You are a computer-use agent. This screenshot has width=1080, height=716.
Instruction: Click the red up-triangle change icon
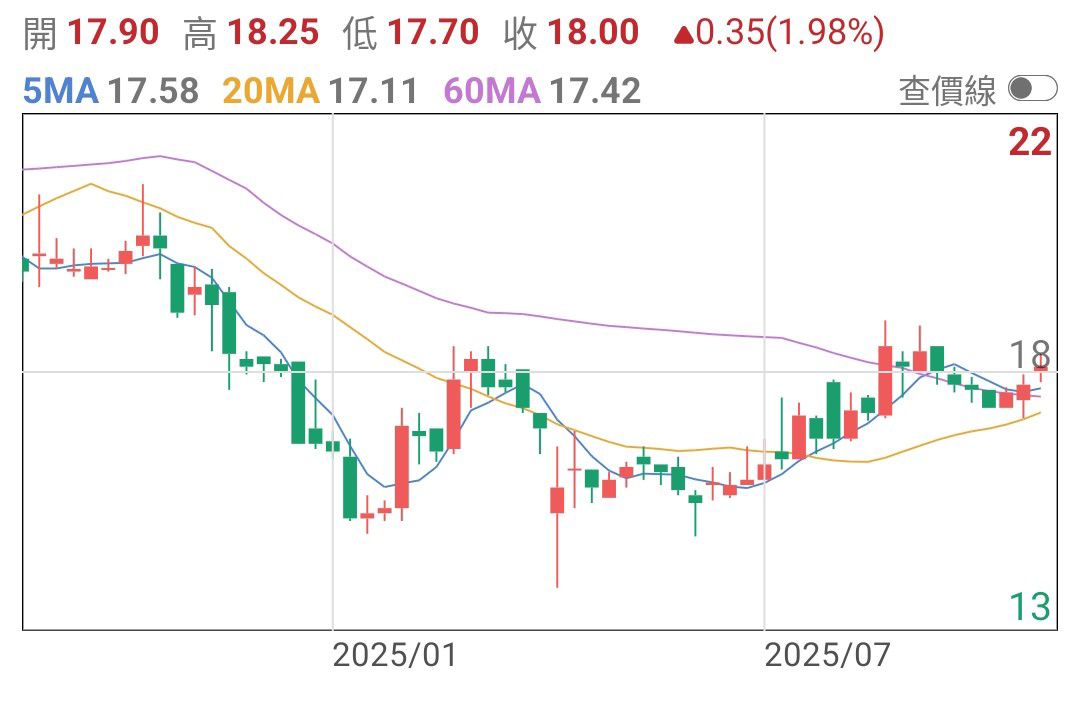click(683, 34)
